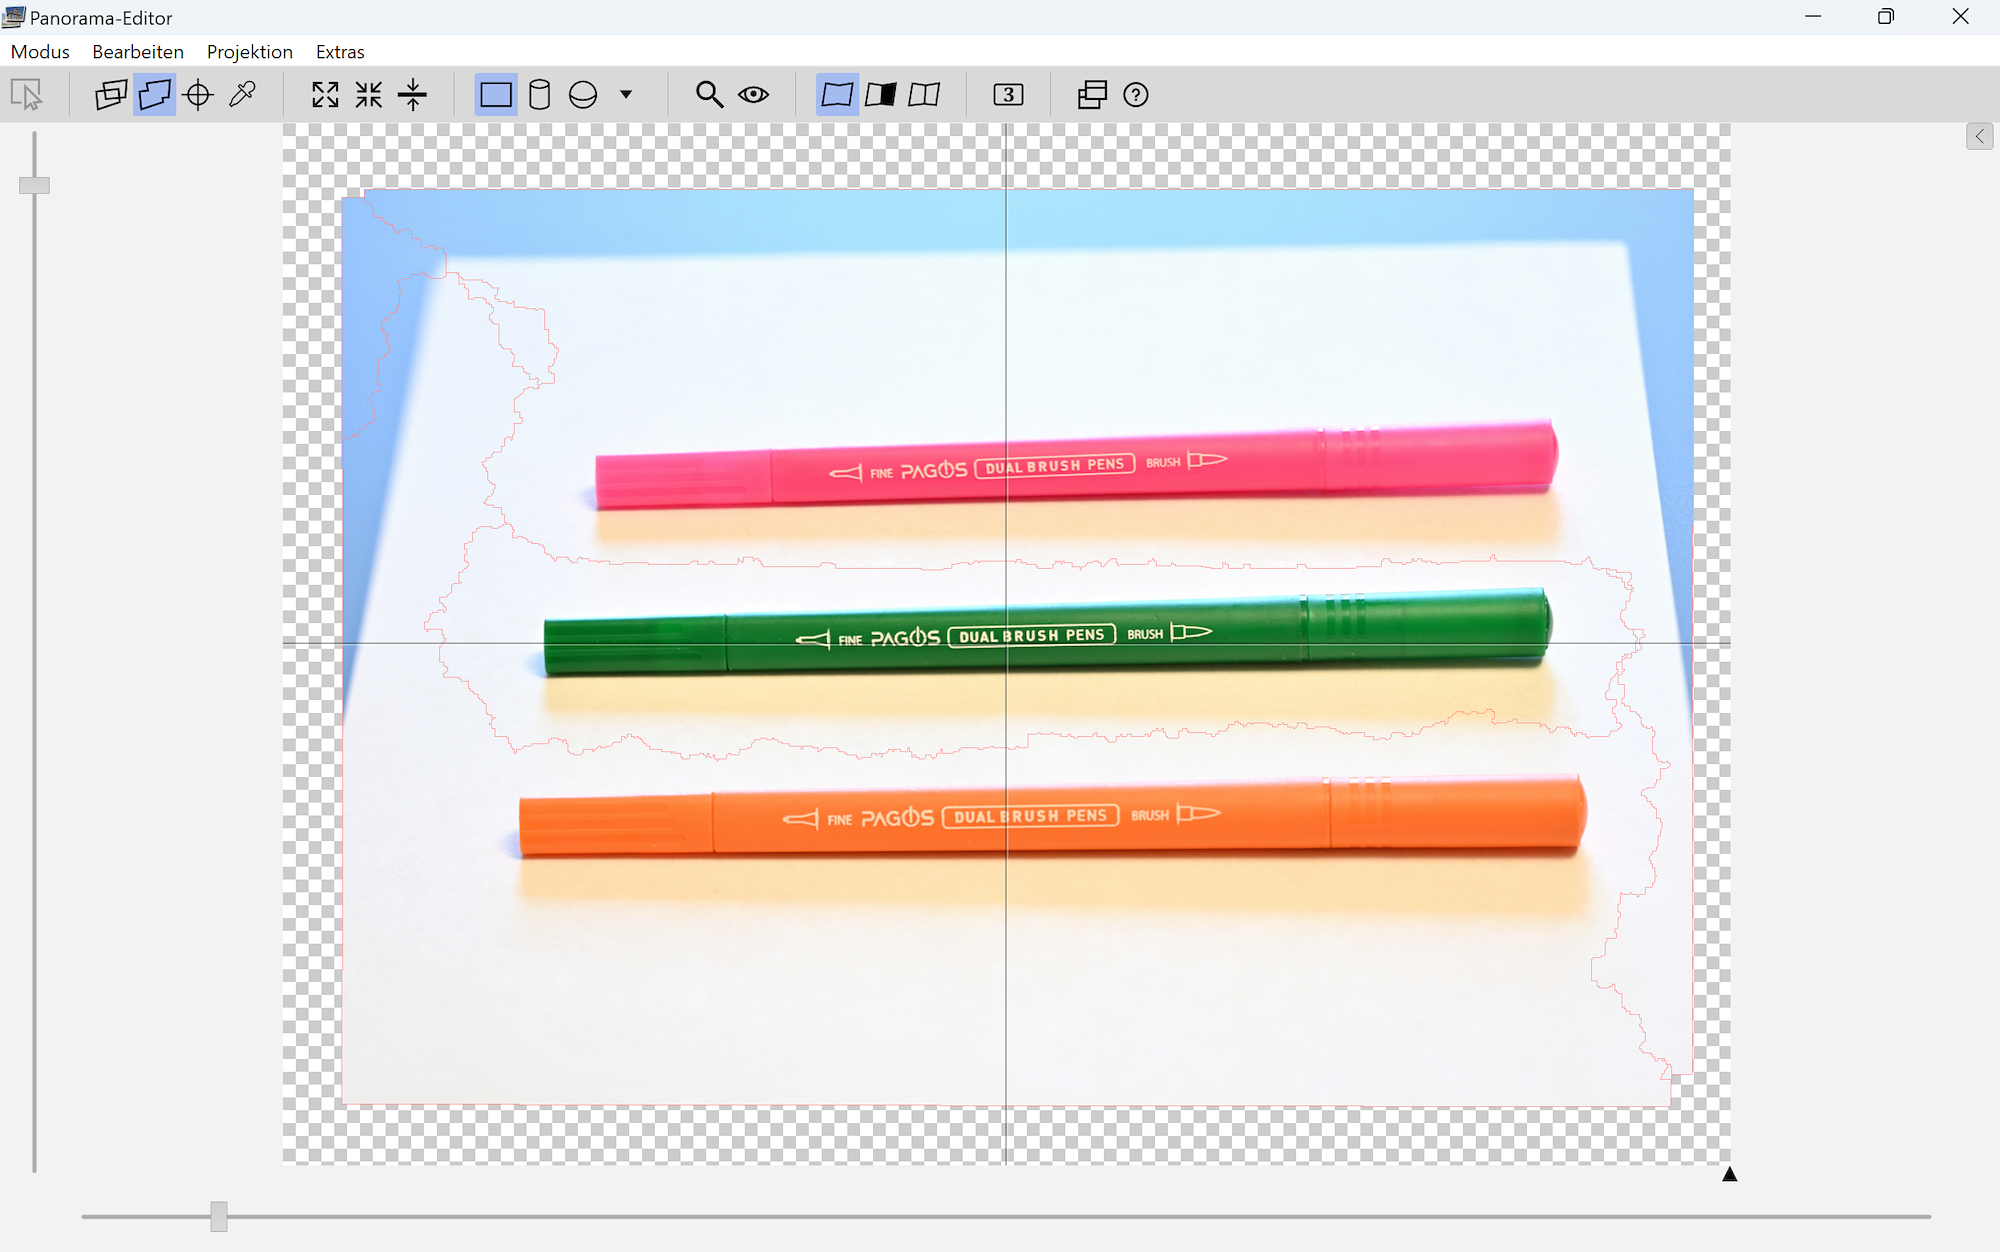Image resolution: width=2000 pixels, height=1252 pixels.
Task: Open the Extras menu
Action: pyautogui.click(x=340, y=52)
